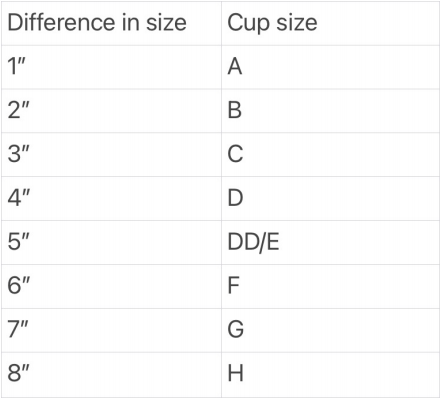Select the DD/E cup size cell

pyautogui.click(x=330, y=243)
